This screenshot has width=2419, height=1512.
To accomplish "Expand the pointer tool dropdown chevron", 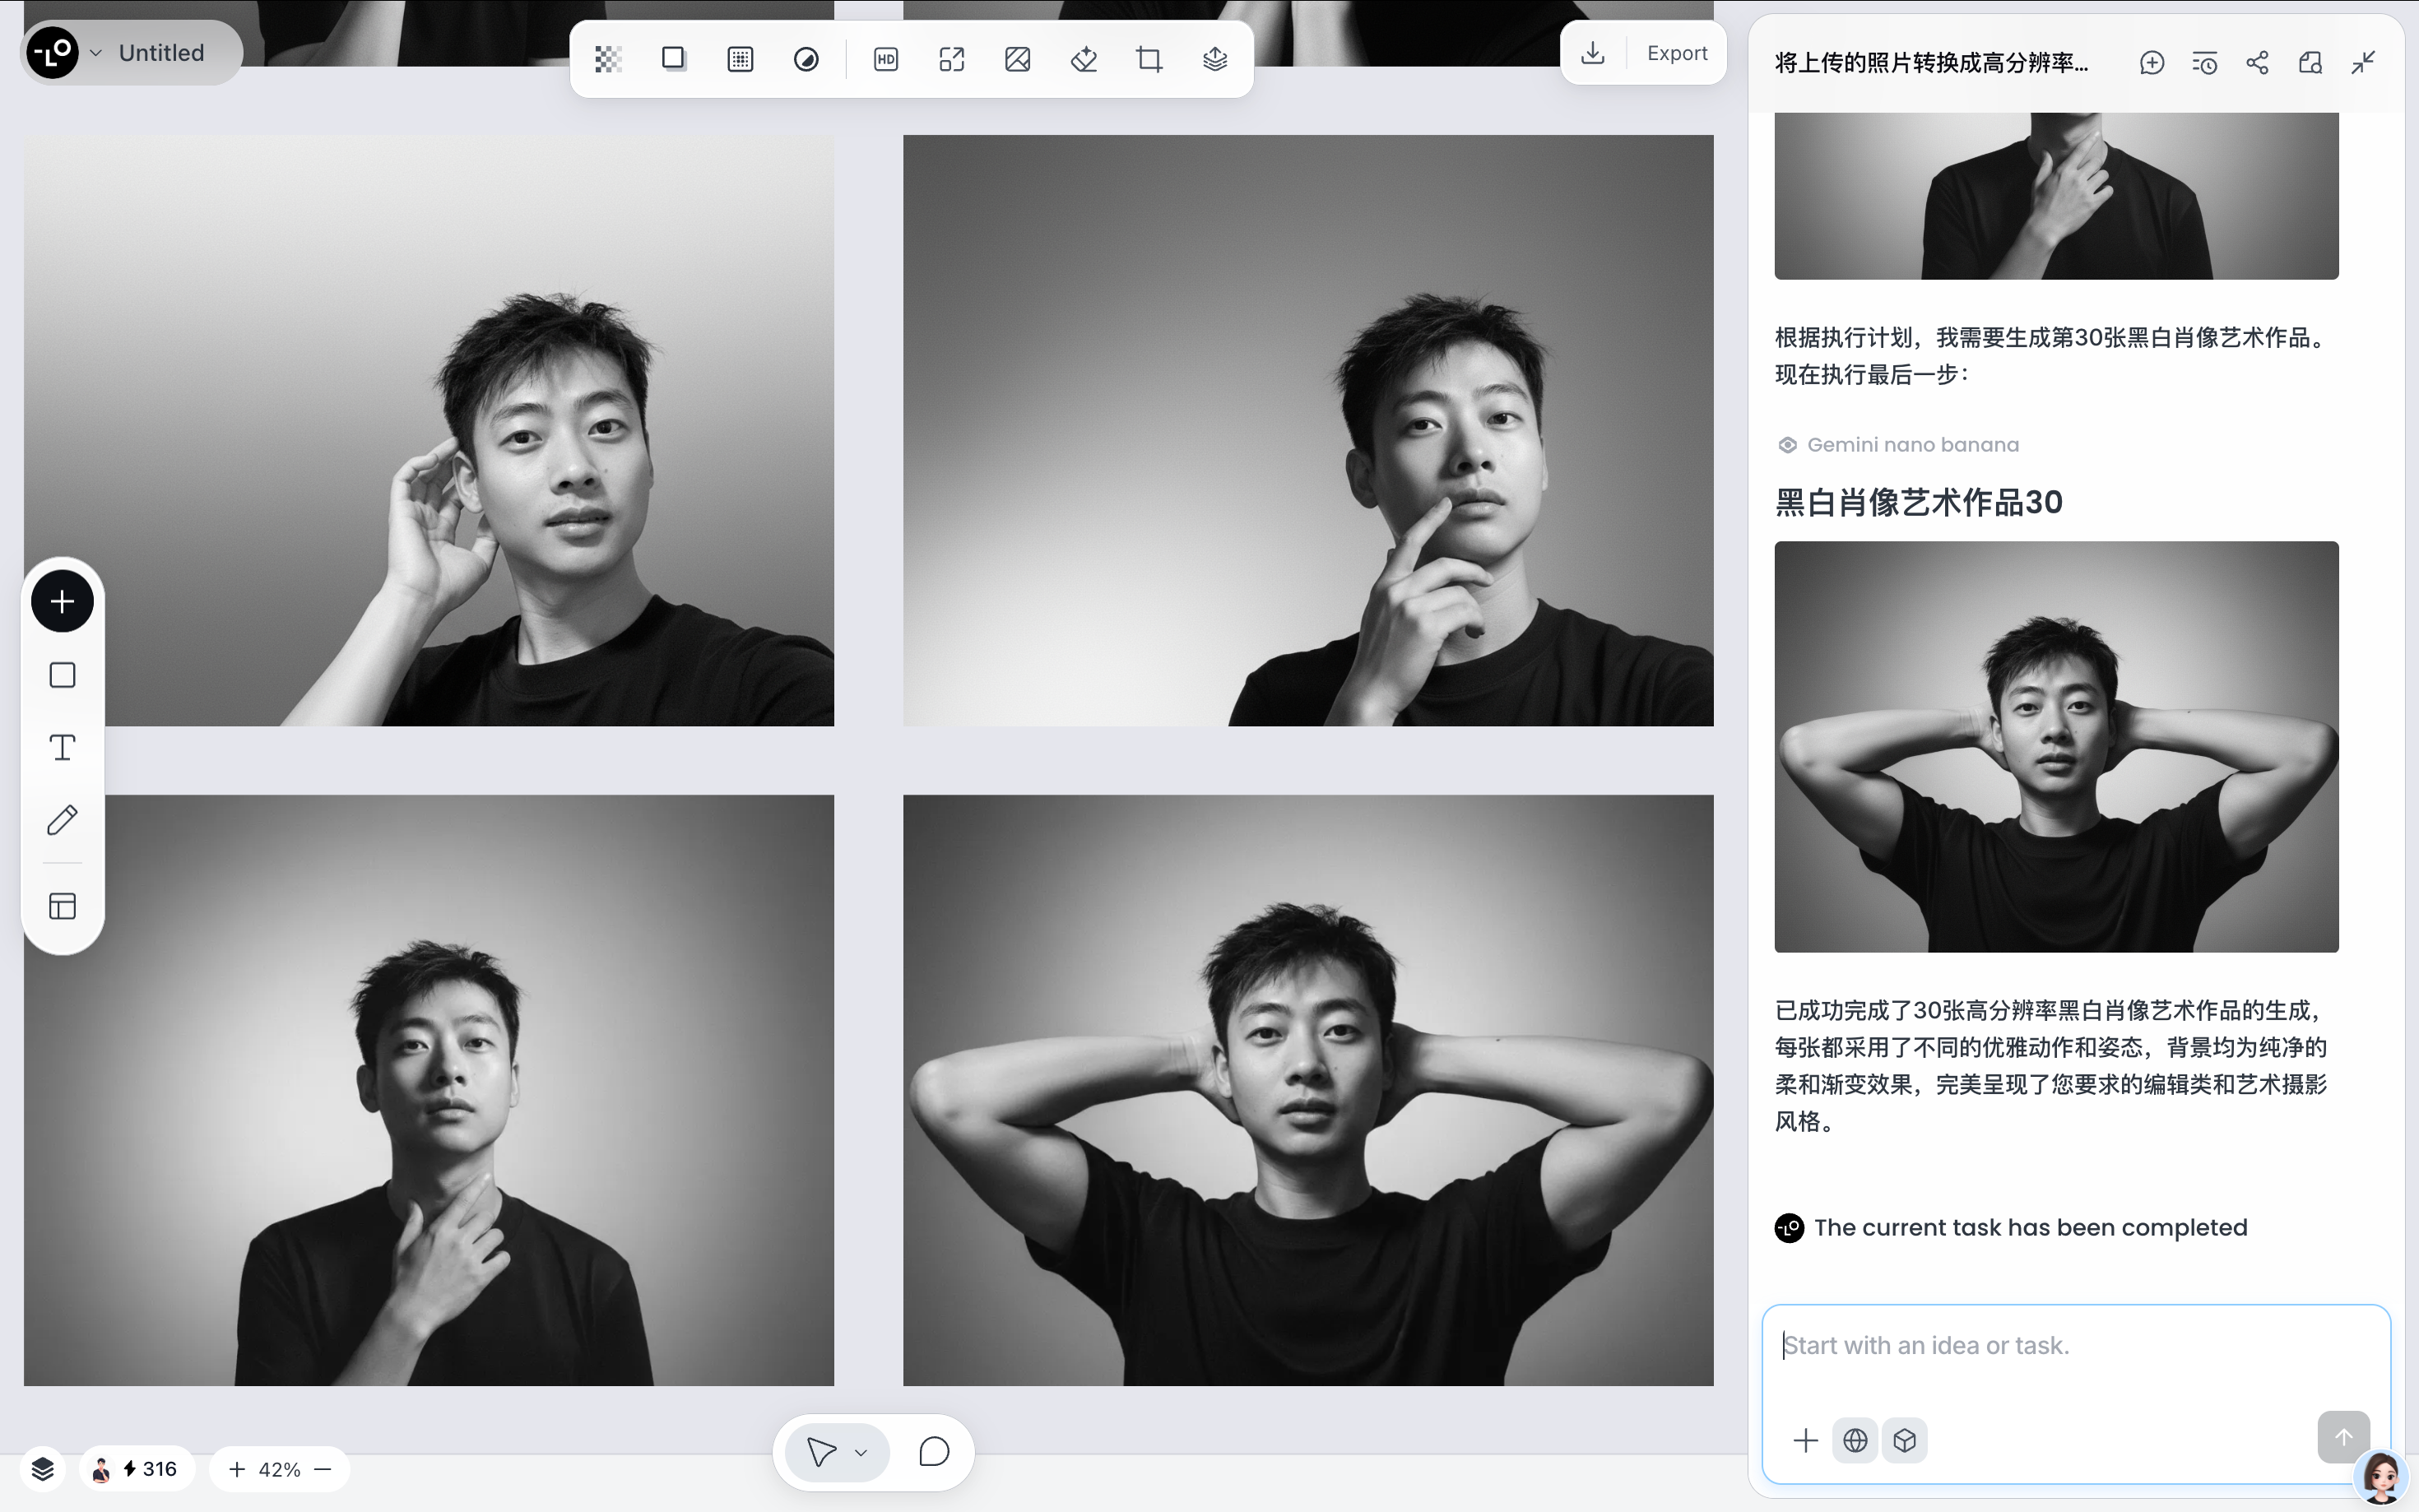I will click(x=861, y=1452).
